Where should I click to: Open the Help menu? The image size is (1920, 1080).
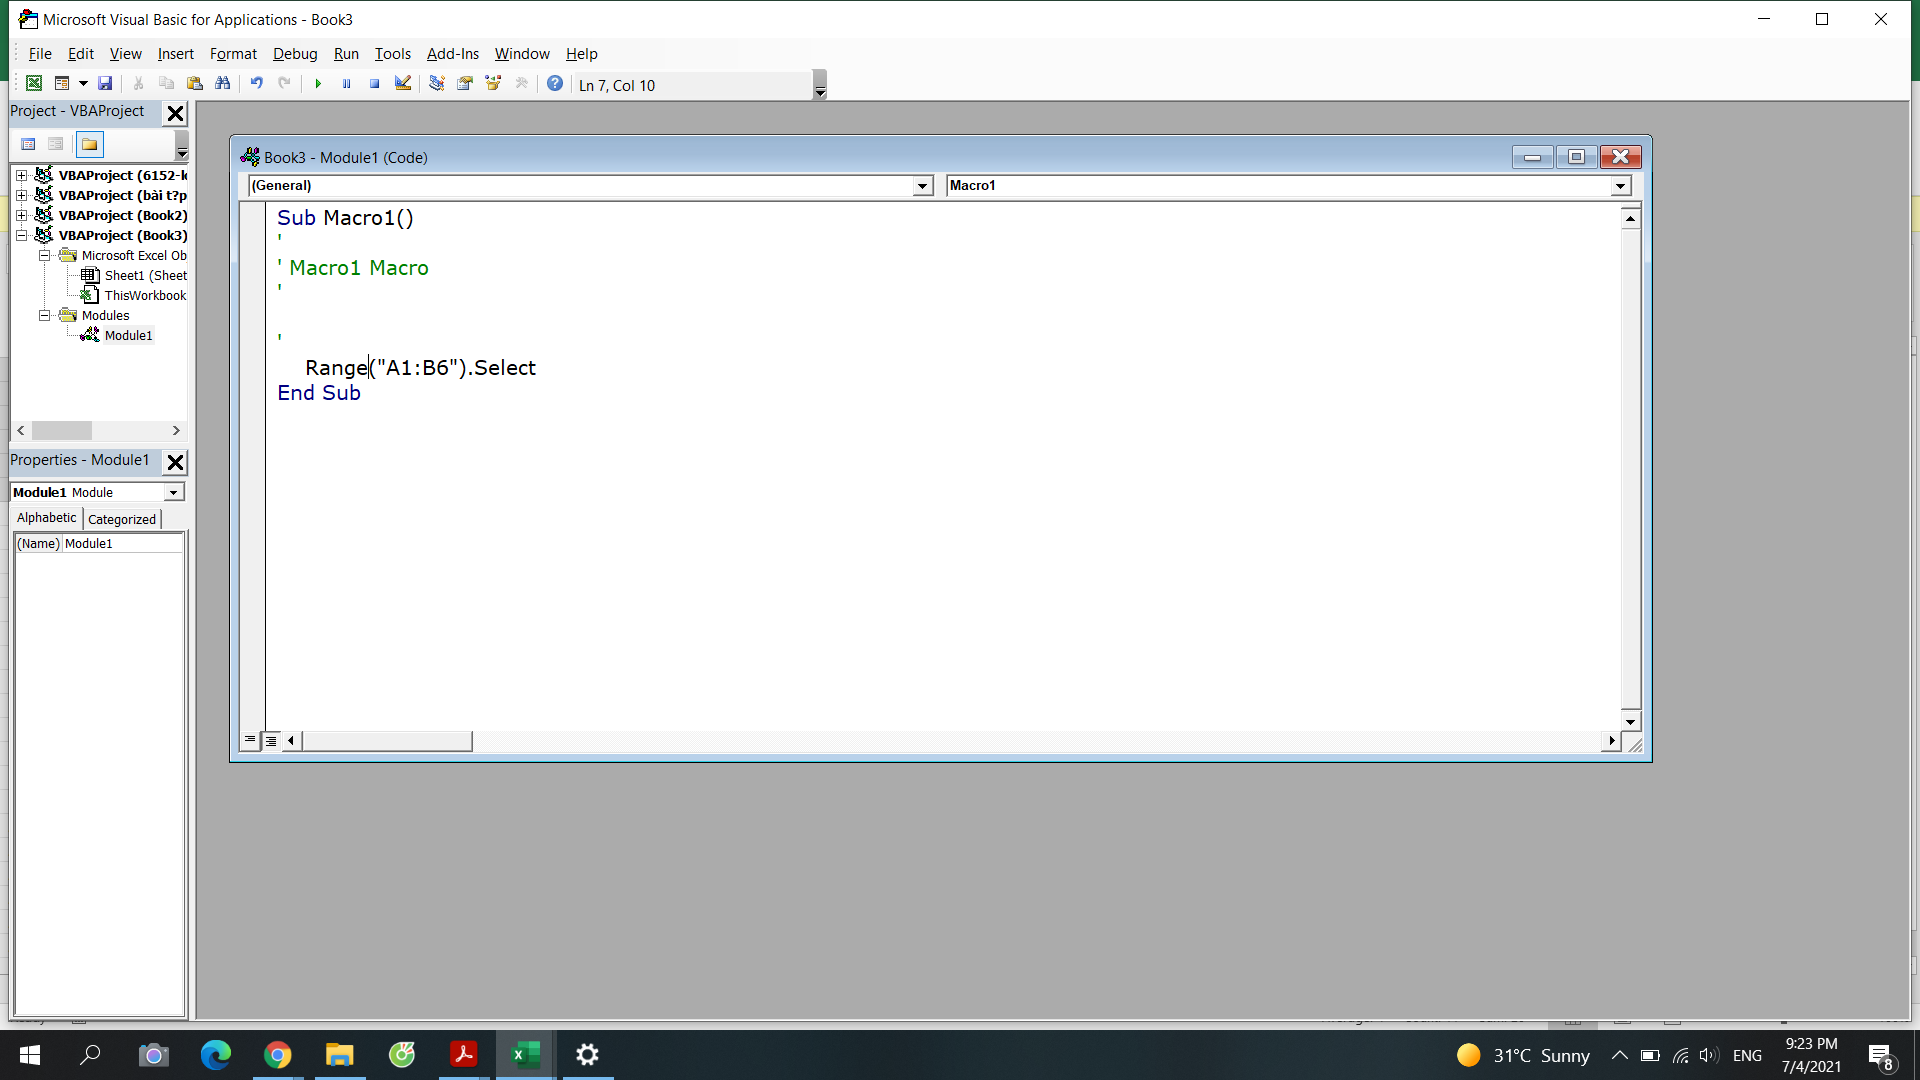point(581,54)
